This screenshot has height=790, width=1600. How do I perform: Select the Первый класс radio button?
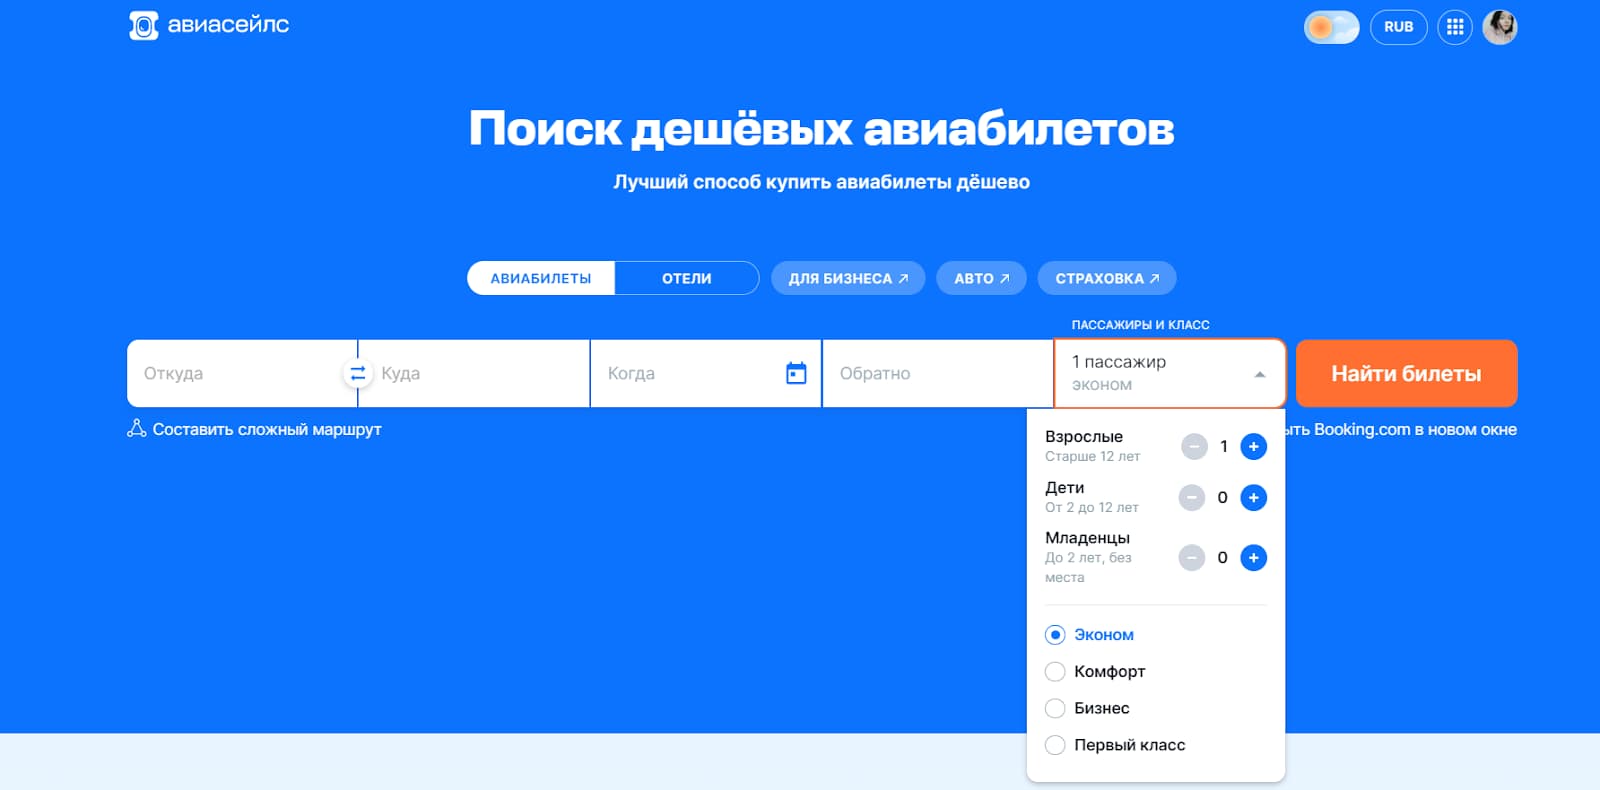pos(1055,745)
